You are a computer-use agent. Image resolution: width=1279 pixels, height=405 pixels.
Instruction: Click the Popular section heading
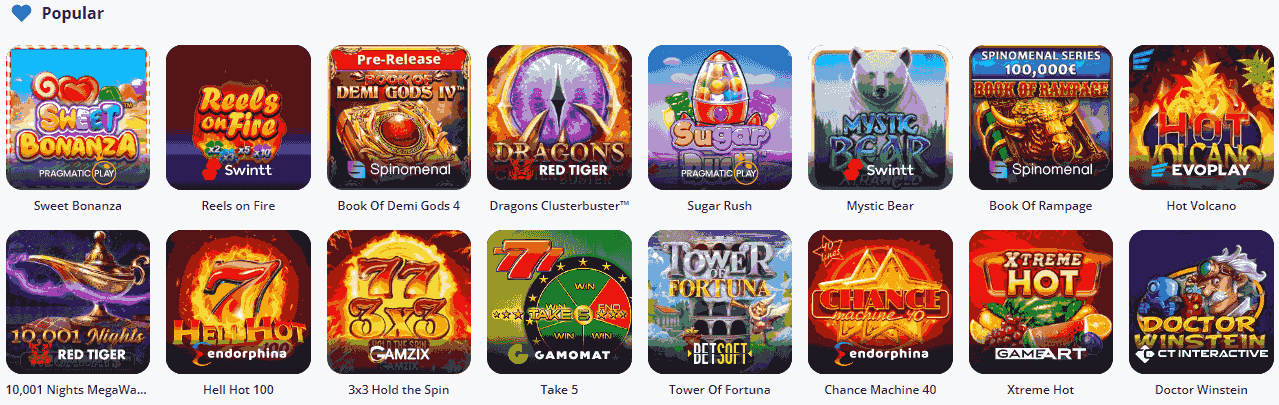point(72,14)
